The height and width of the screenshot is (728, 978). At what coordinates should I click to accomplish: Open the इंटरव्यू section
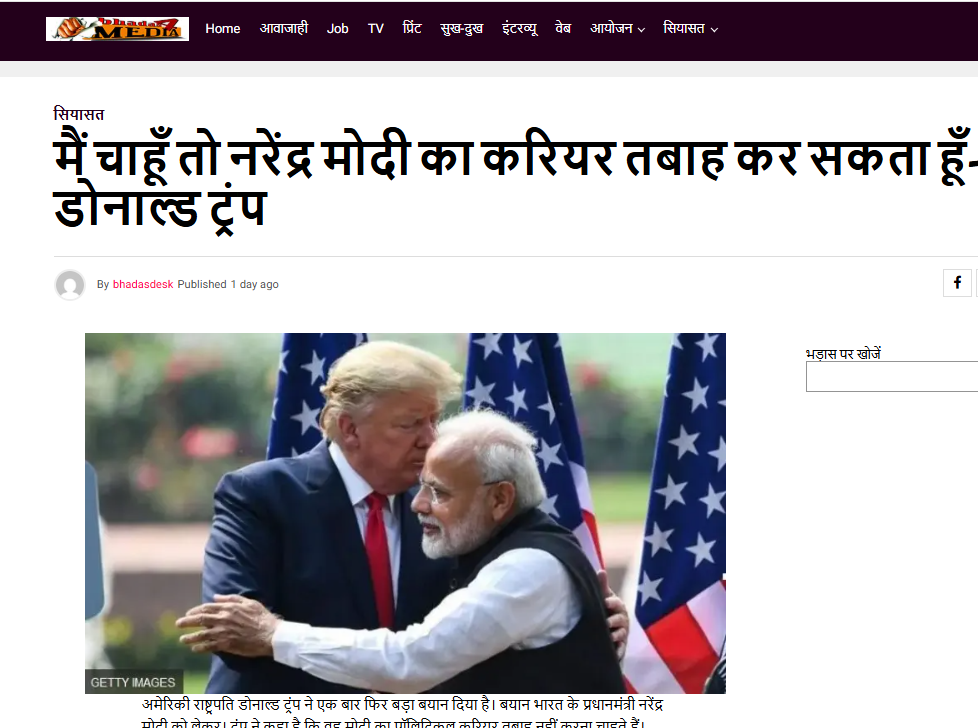click(x=520, y=29)
